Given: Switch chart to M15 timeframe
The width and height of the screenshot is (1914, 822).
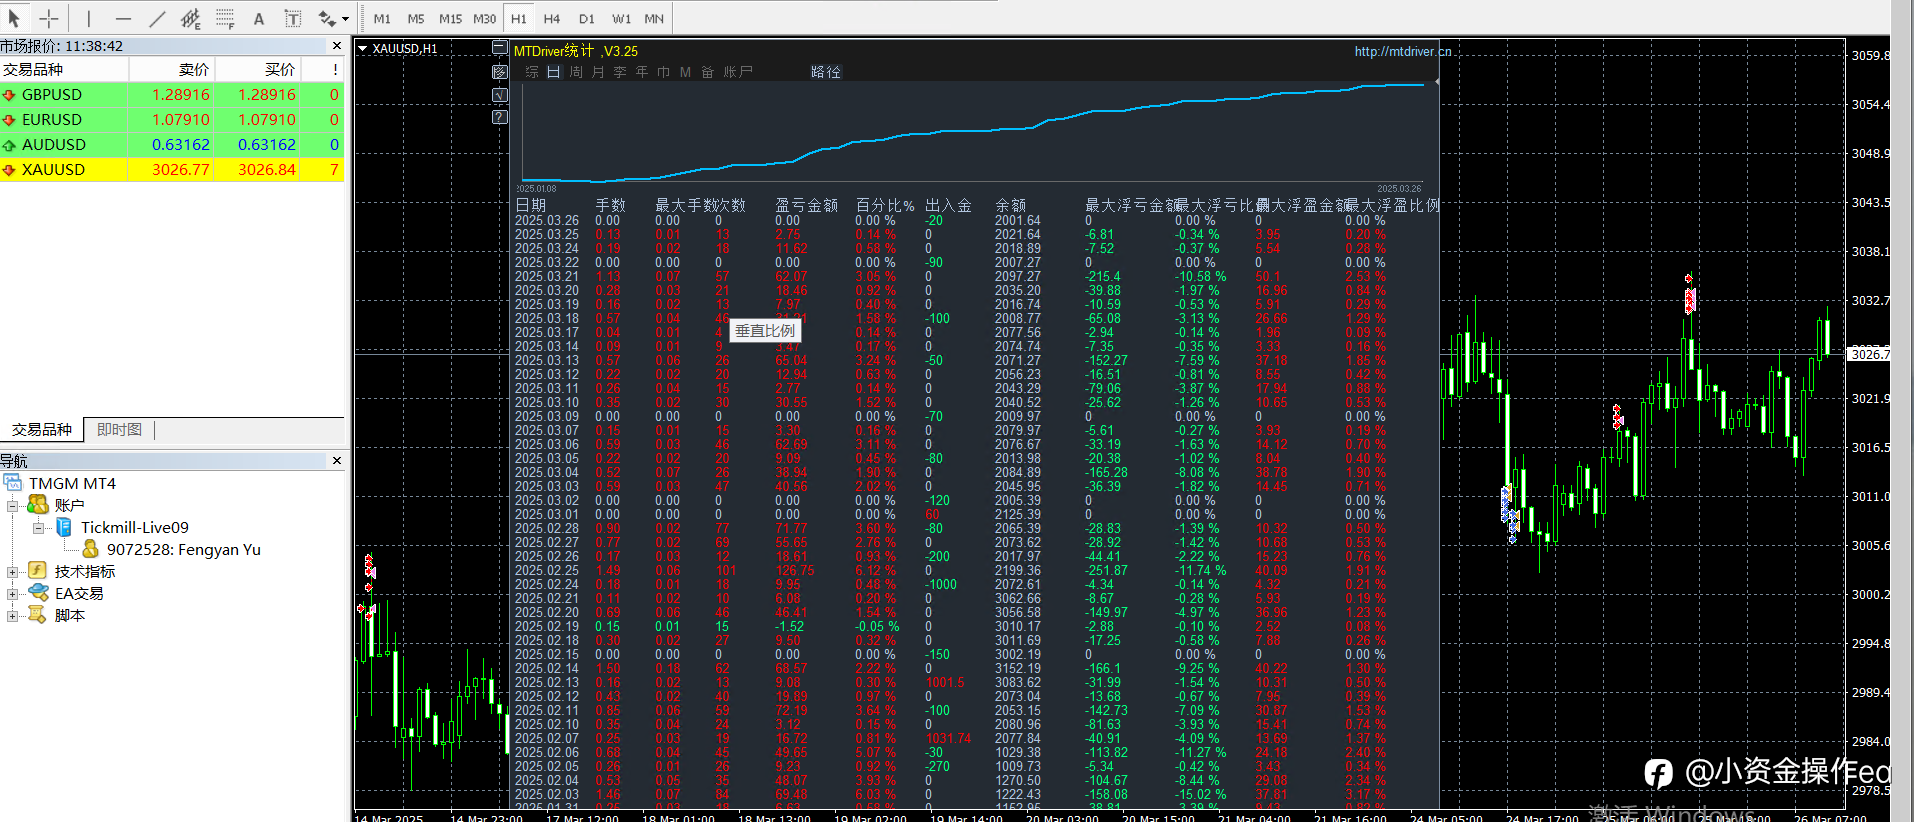Looking at the screenshot, I should point(450,18).
